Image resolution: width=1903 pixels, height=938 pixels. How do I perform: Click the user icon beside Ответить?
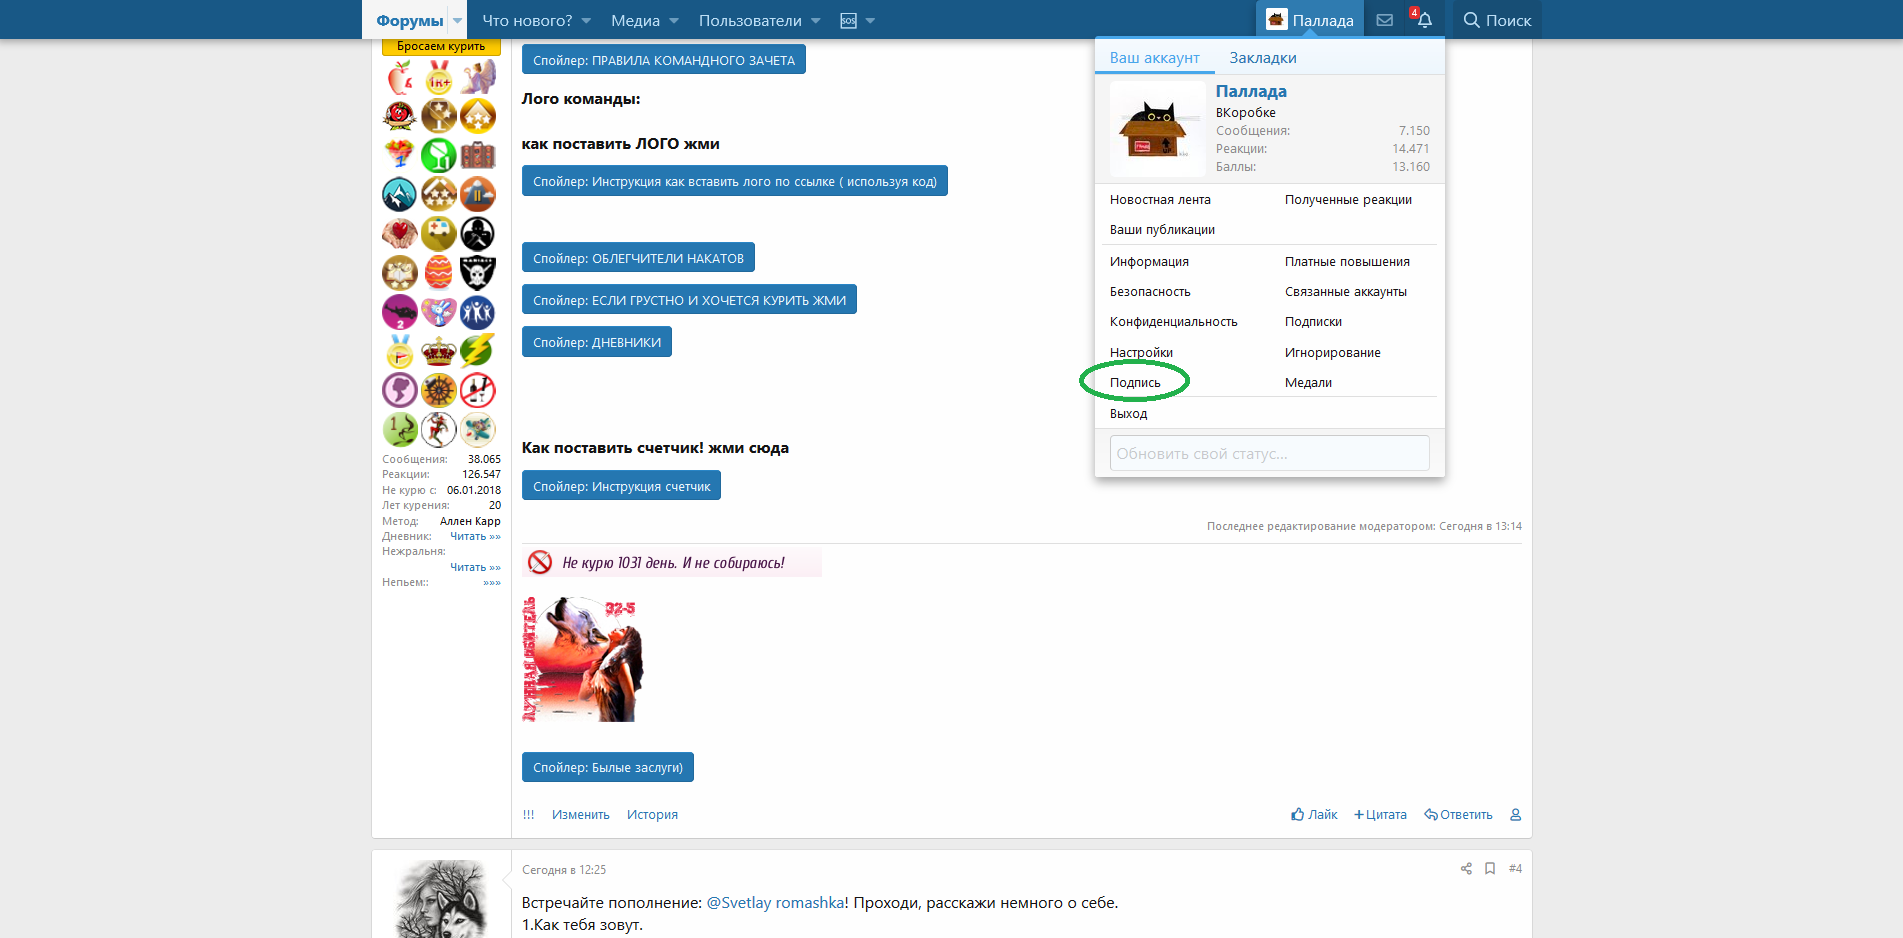point(1515,815)
